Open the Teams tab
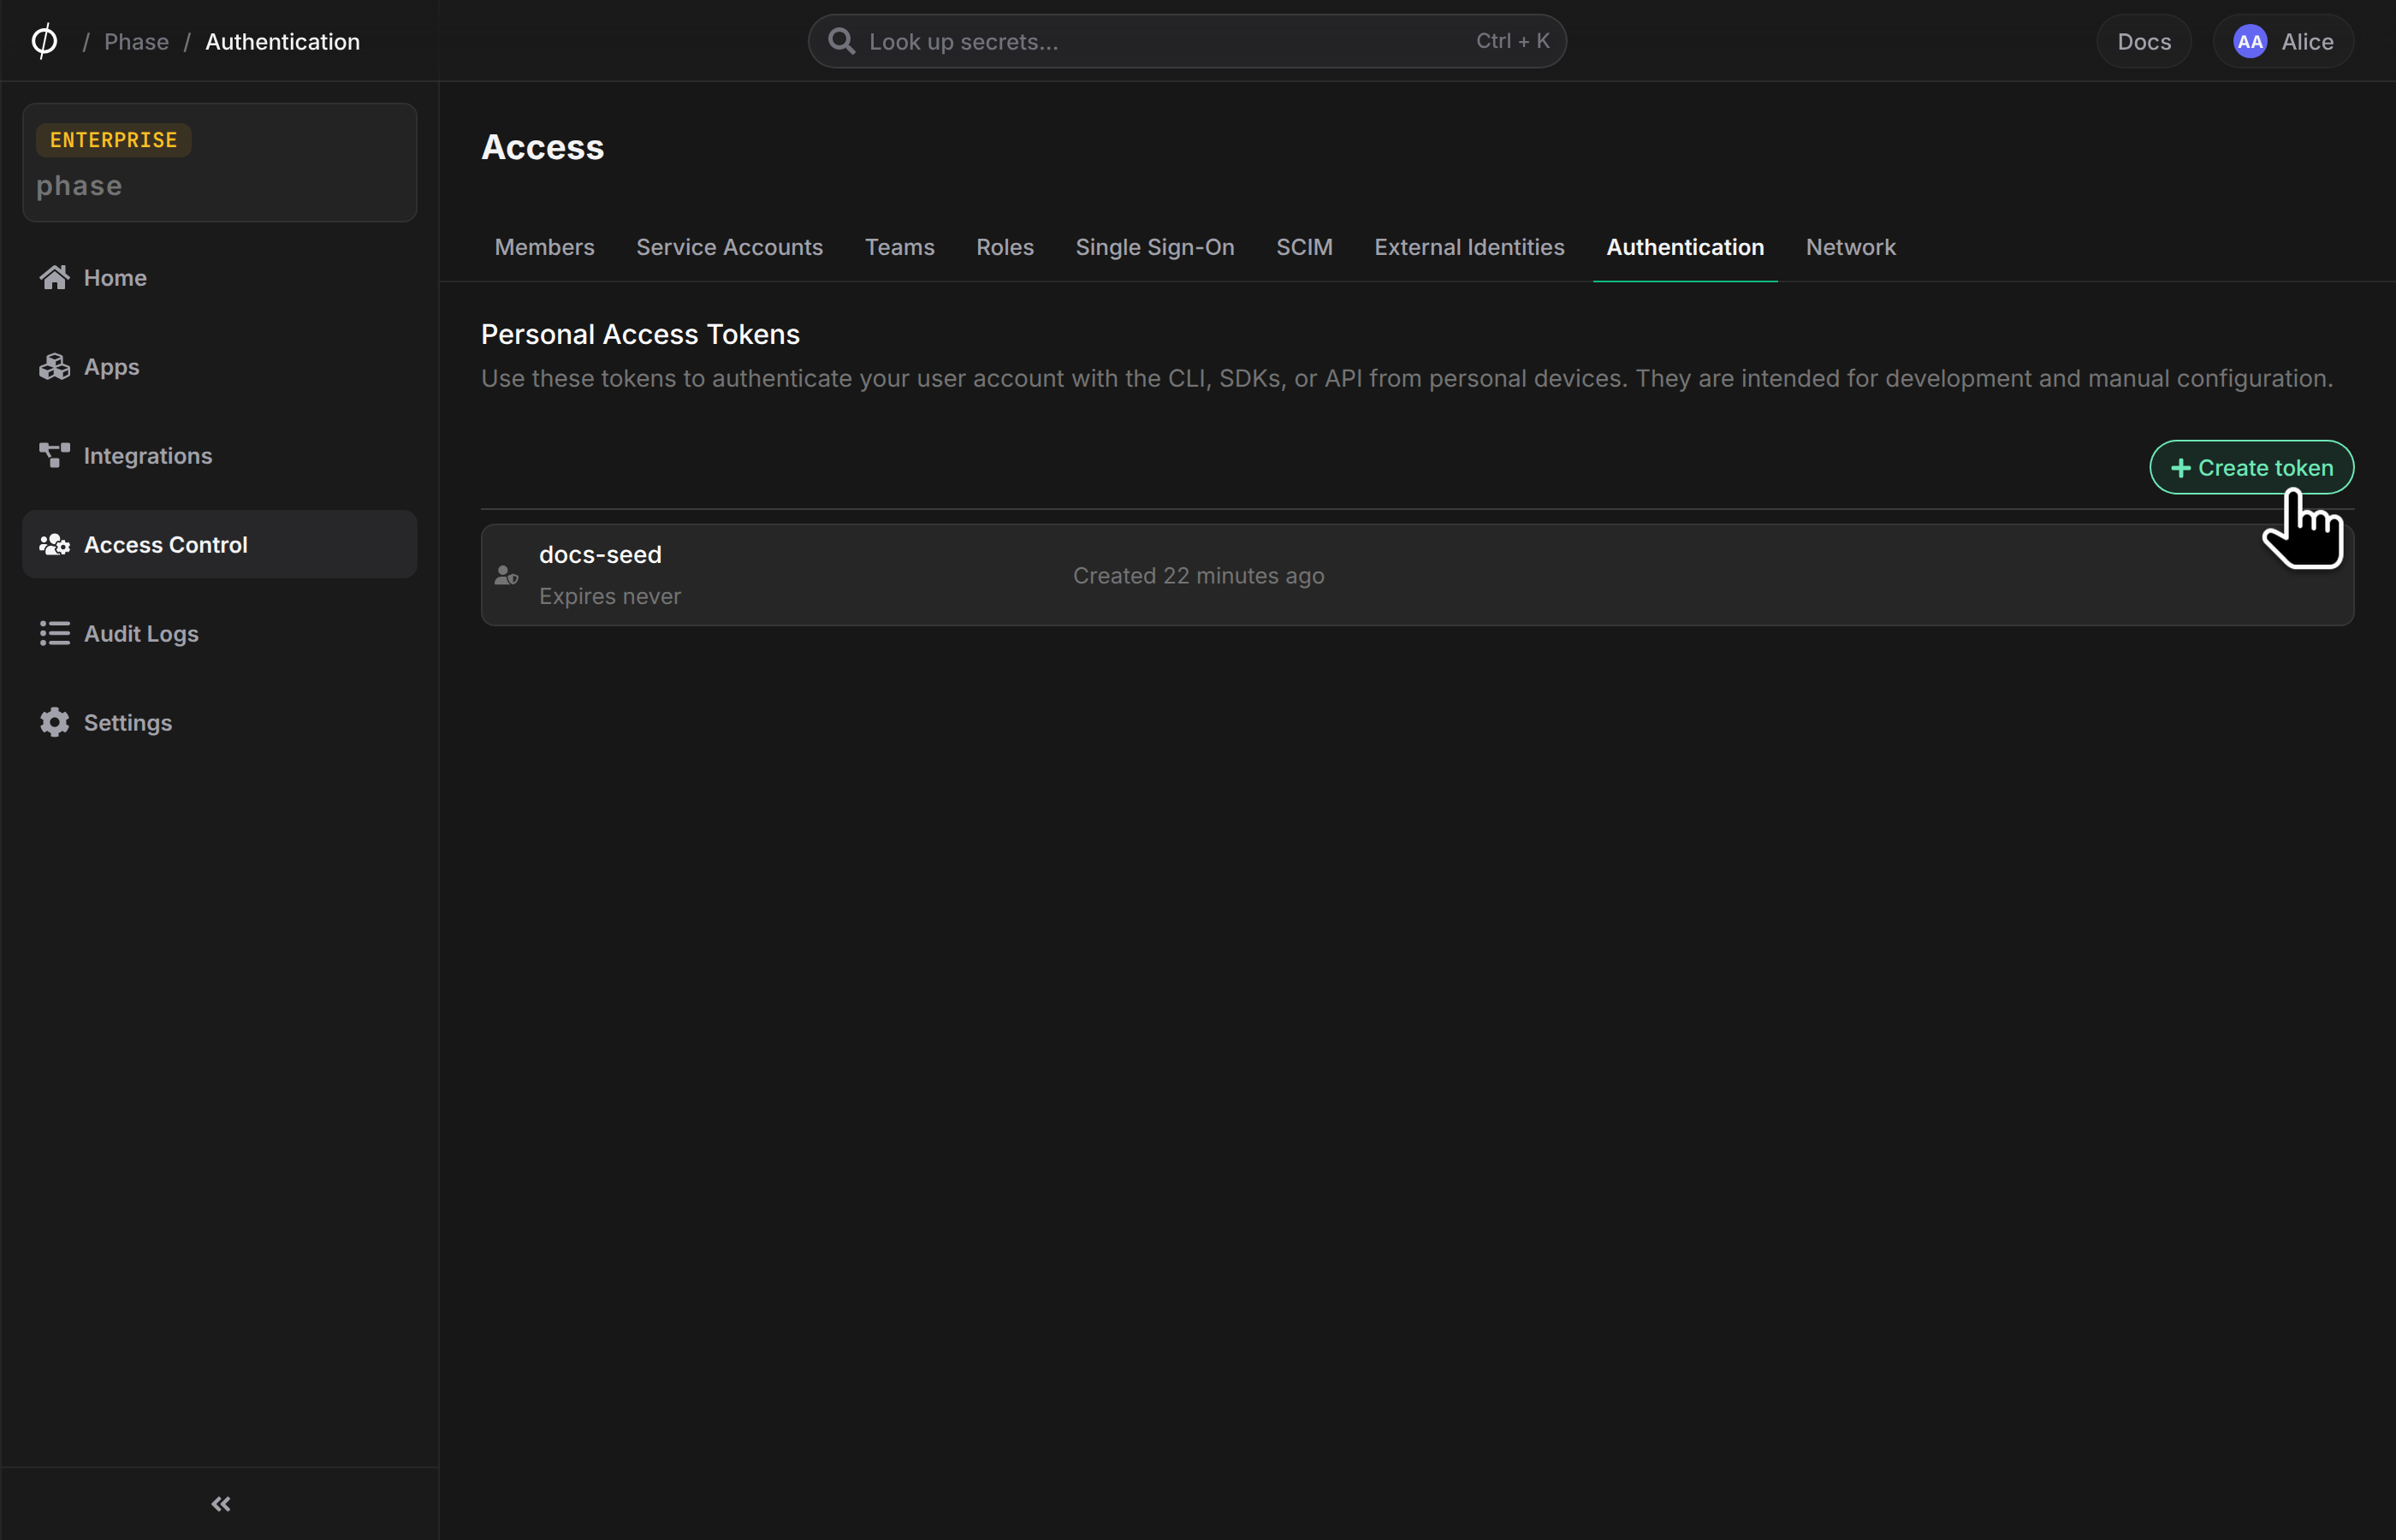The width and height of the screenshot is (2396, 1540). click(x=899, y=247)
